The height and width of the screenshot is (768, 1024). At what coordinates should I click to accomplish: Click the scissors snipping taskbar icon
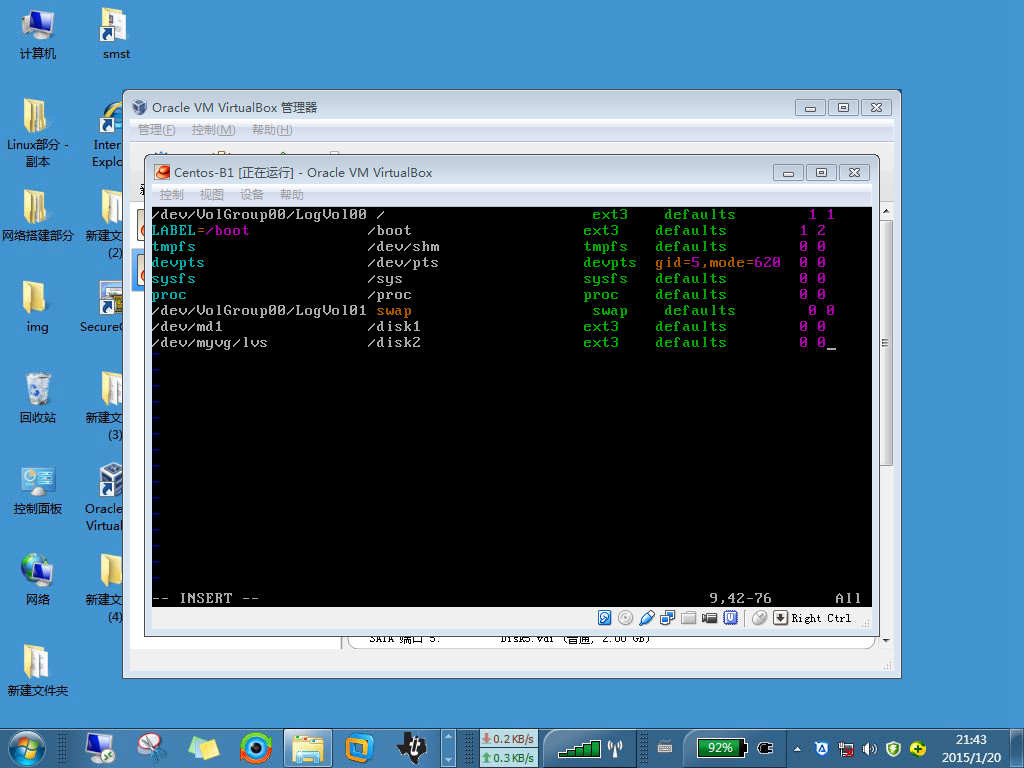pyautogui.click(x=151, y=748)
